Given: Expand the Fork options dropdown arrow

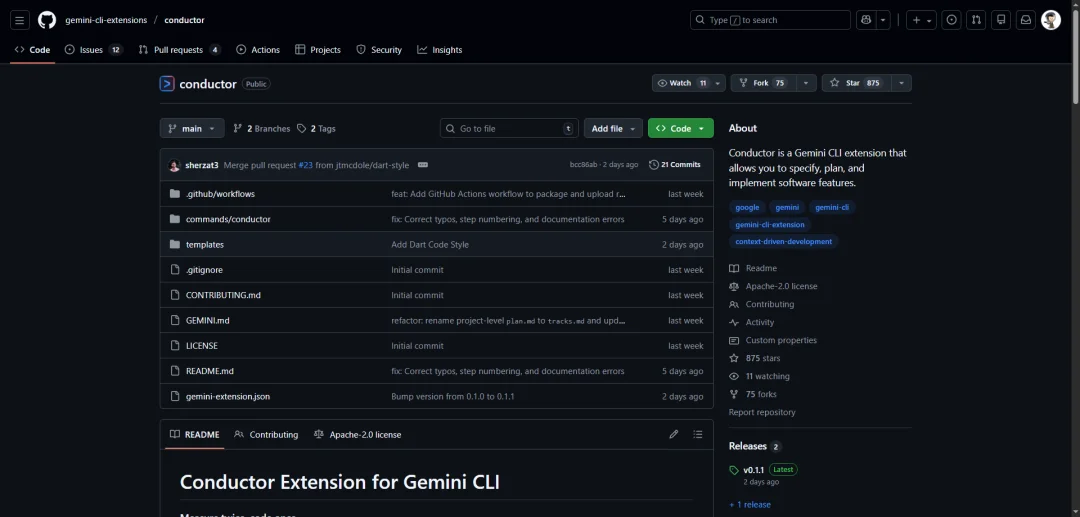Looking at the screenshot, I should click(807, 83).
